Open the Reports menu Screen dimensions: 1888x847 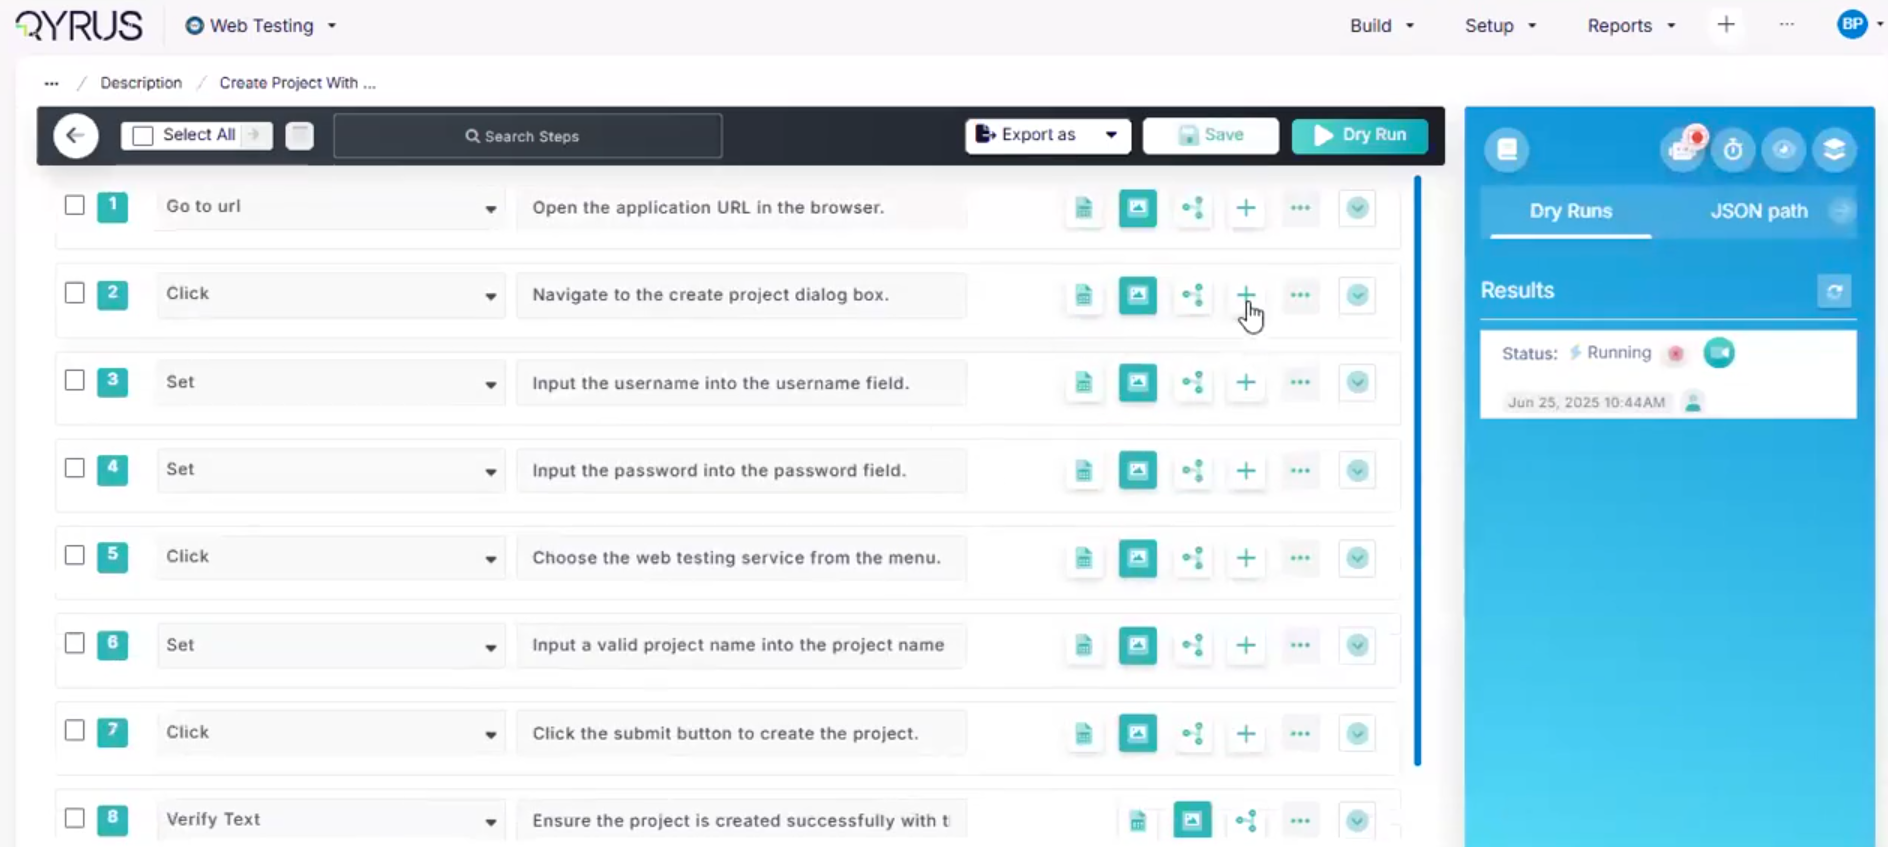1630,26
